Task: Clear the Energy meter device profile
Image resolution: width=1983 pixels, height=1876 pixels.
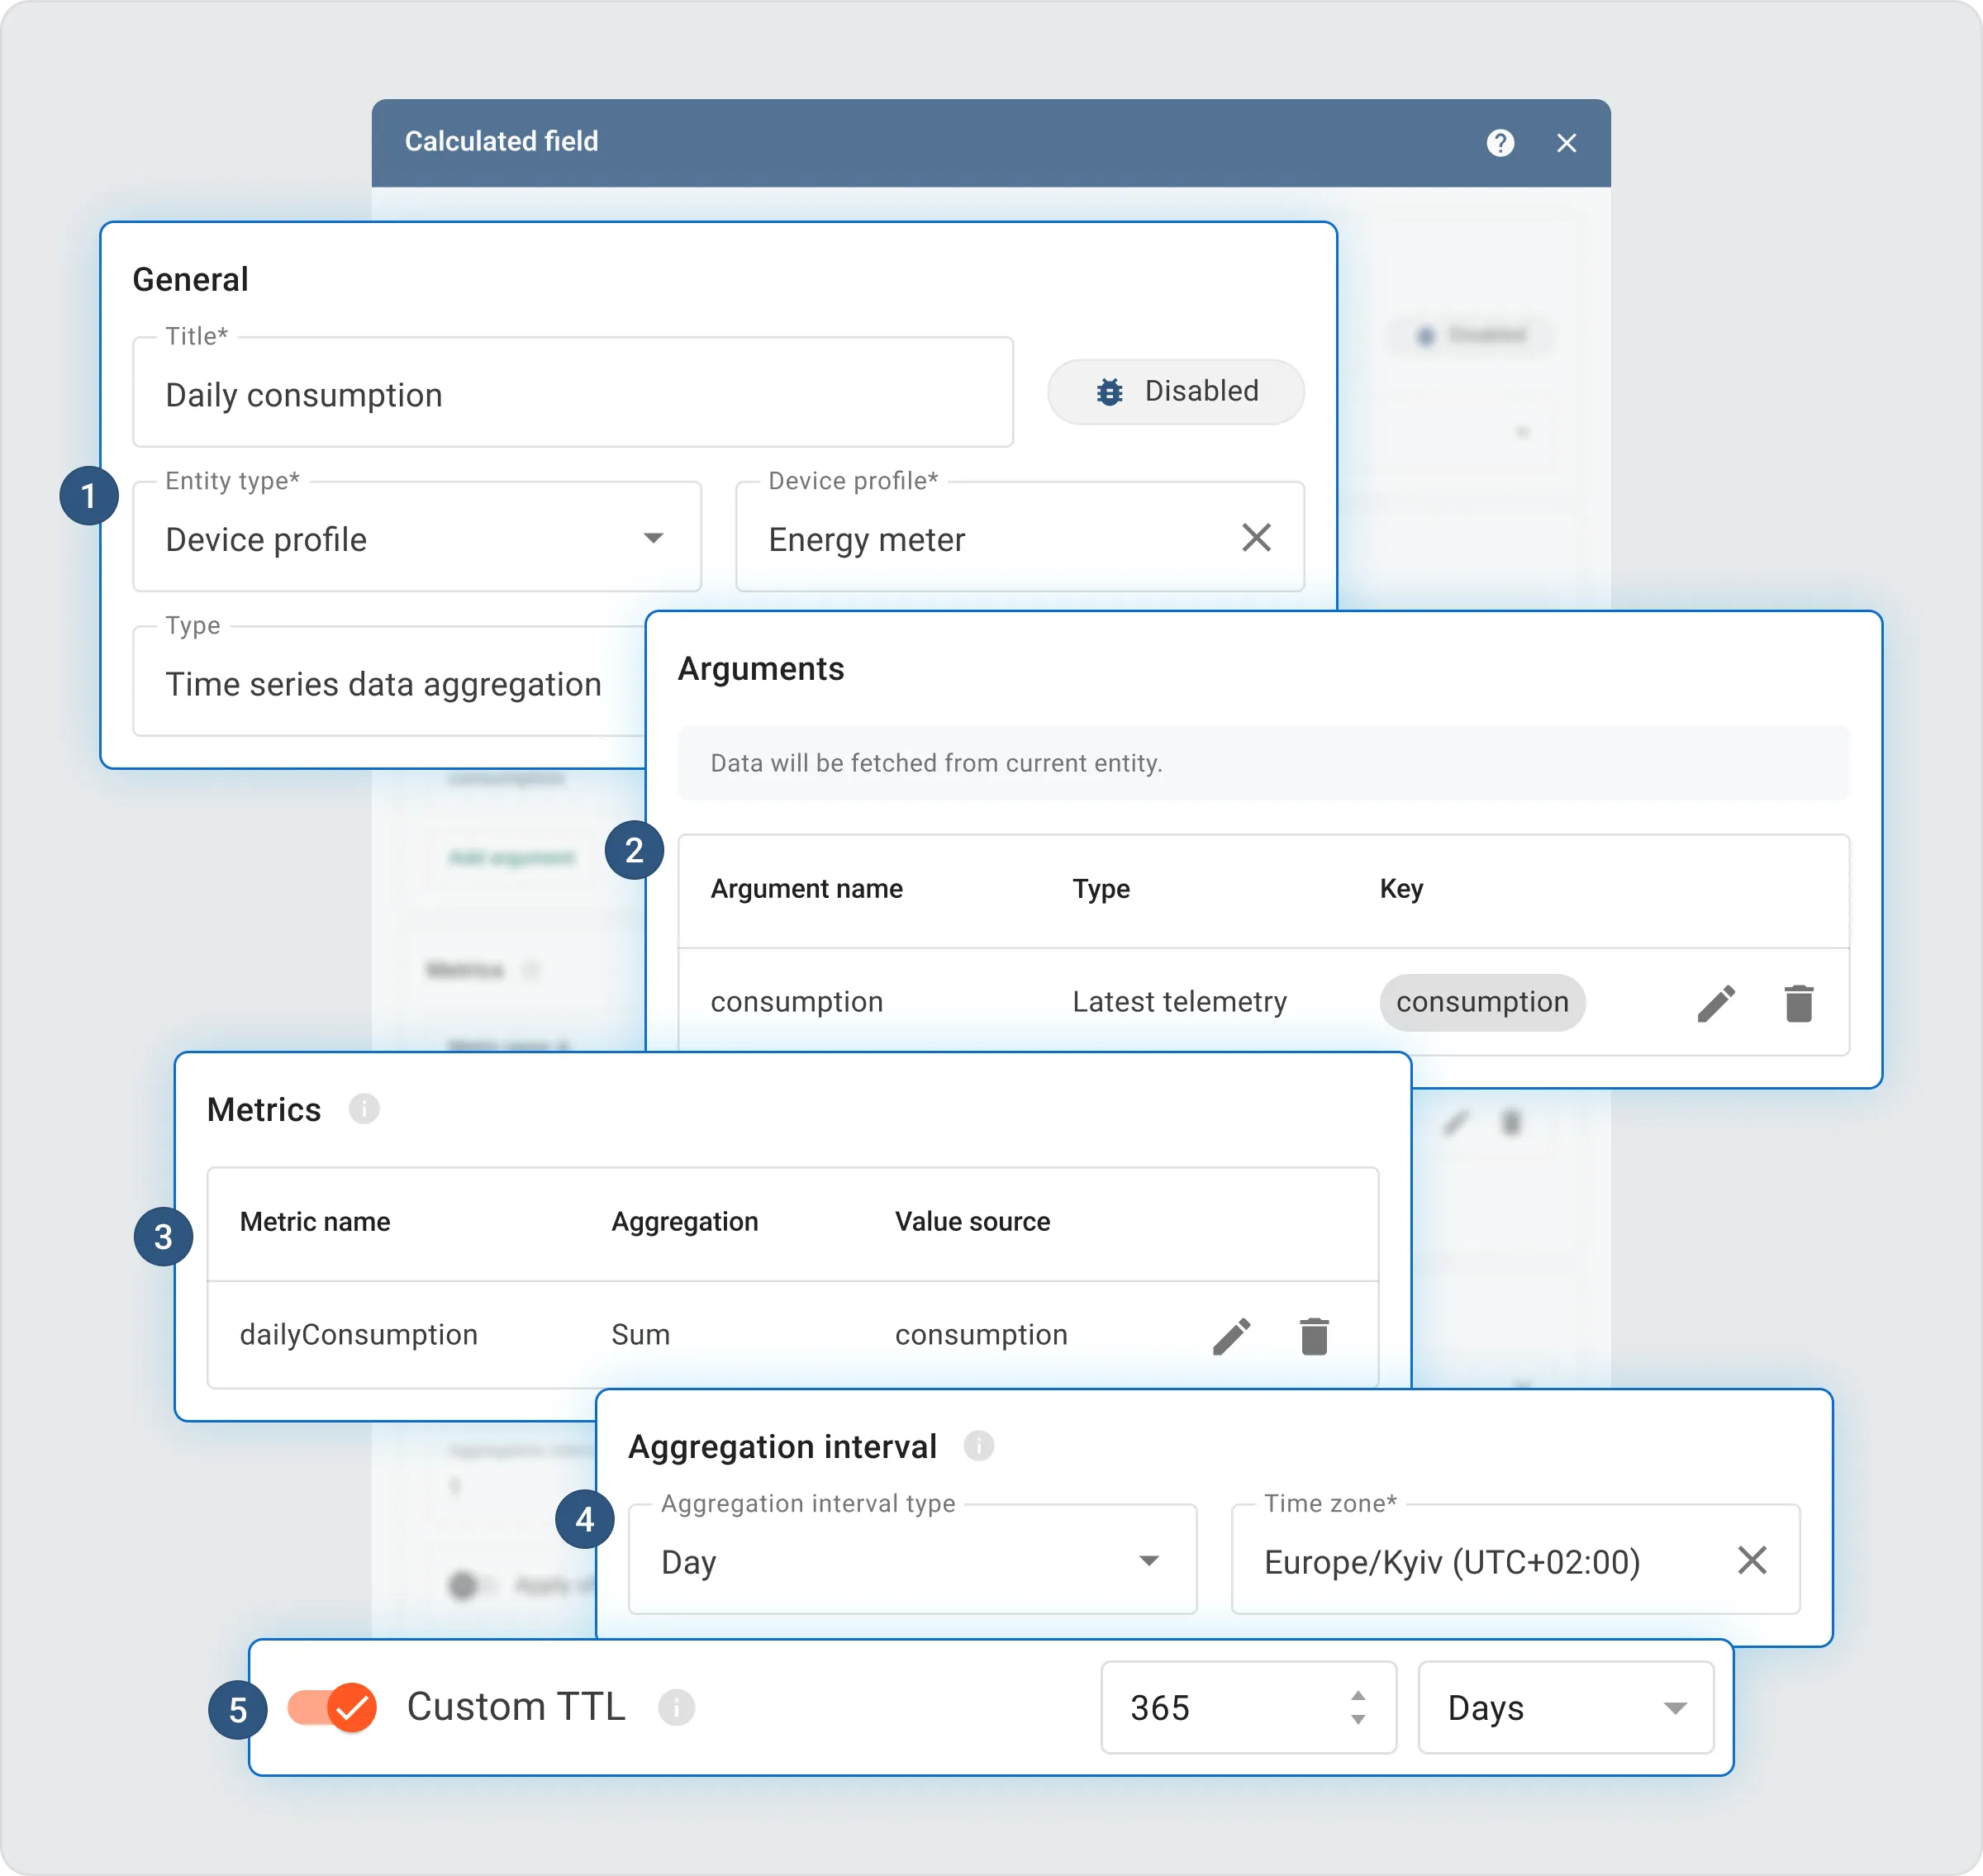Action: pos(1256,538)
